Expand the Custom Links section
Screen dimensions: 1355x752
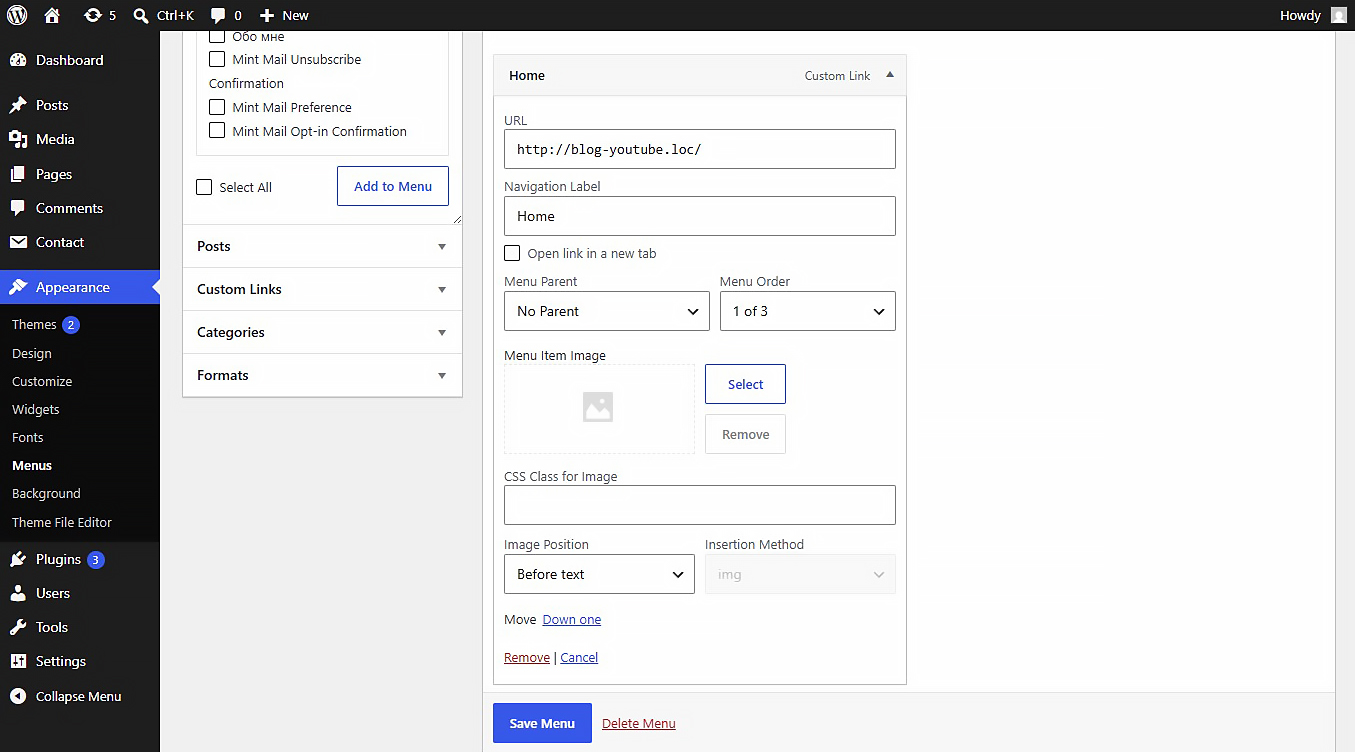coord(322,289)
